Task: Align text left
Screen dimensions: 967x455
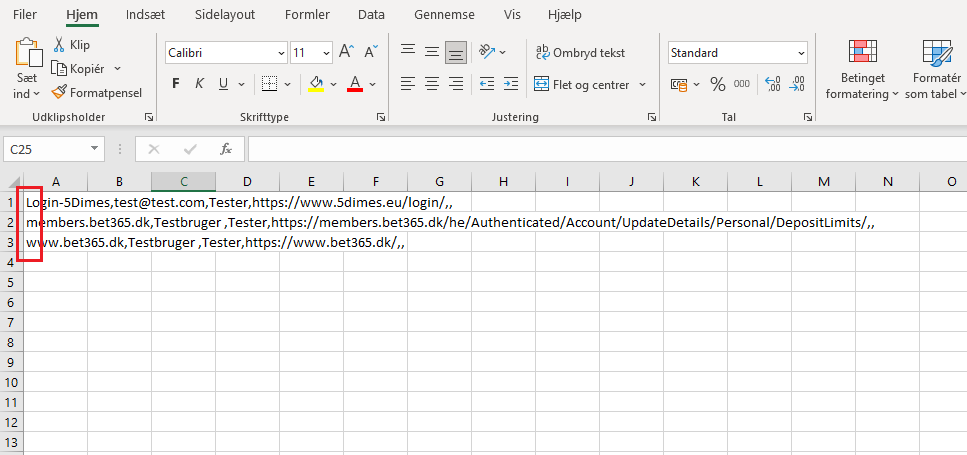Action: coord(408,84)
